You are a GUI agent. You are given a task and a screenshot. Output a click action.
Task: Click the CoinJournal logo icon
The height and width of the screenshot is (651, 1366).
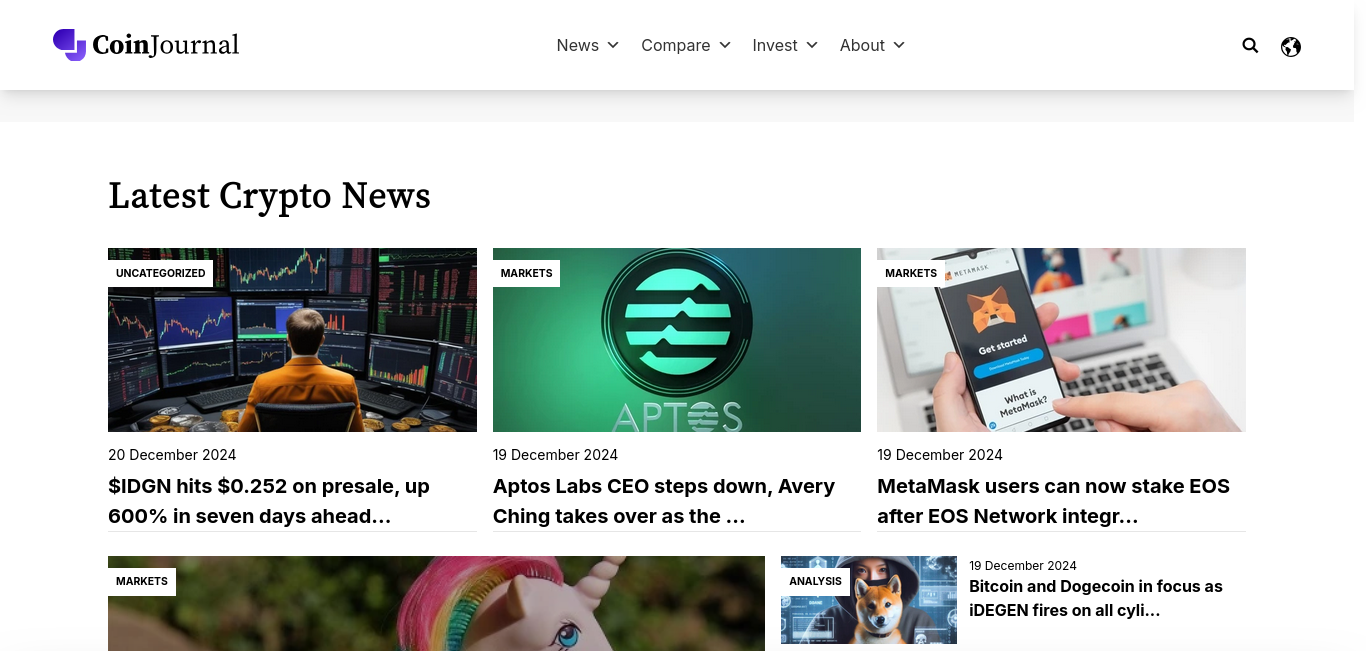click(x=70, y=45)
